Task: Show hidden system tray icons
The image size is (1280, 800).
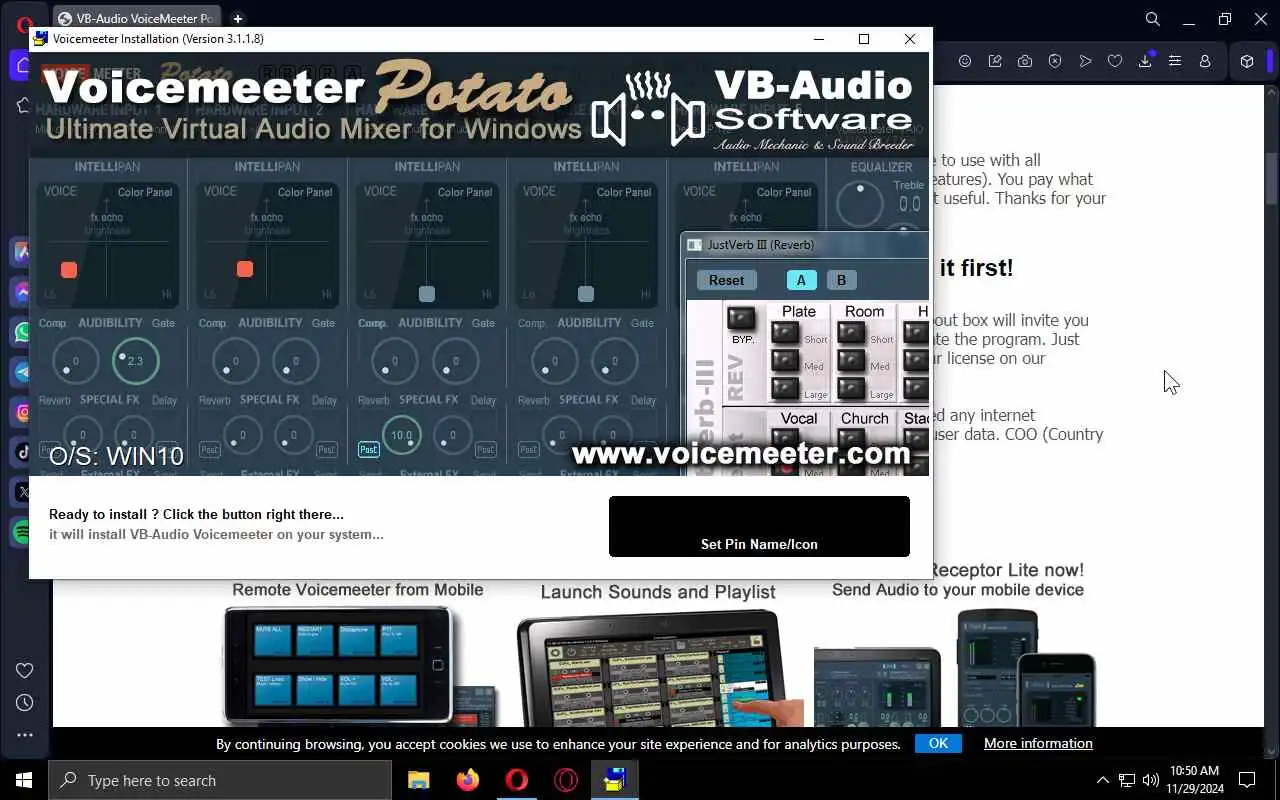Action: point(1103,780)
